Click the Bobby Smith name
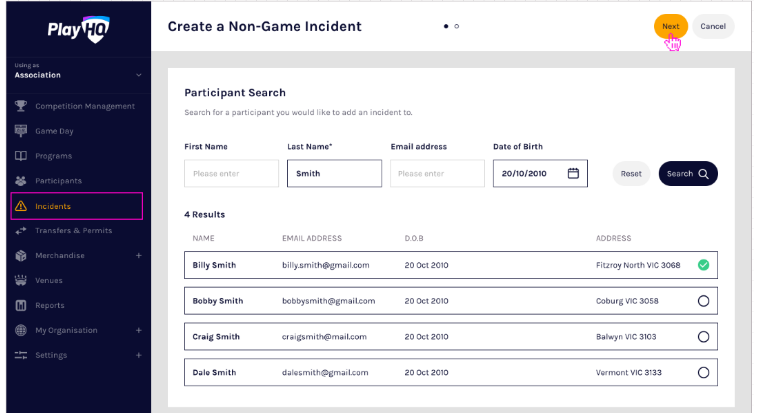This screenshot has height=417, width=757. click(218, 301)
